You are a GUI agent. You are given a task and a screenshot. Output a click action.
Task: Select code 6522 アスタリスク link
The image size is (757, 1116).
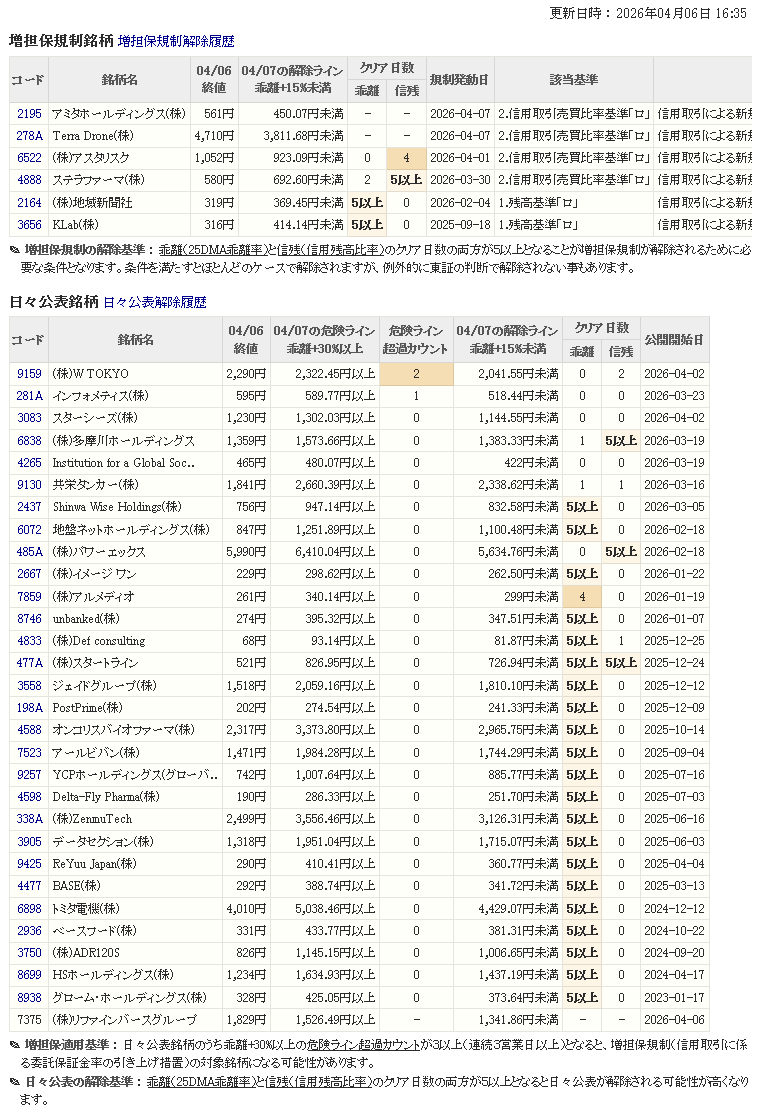[x=29, y=157]
